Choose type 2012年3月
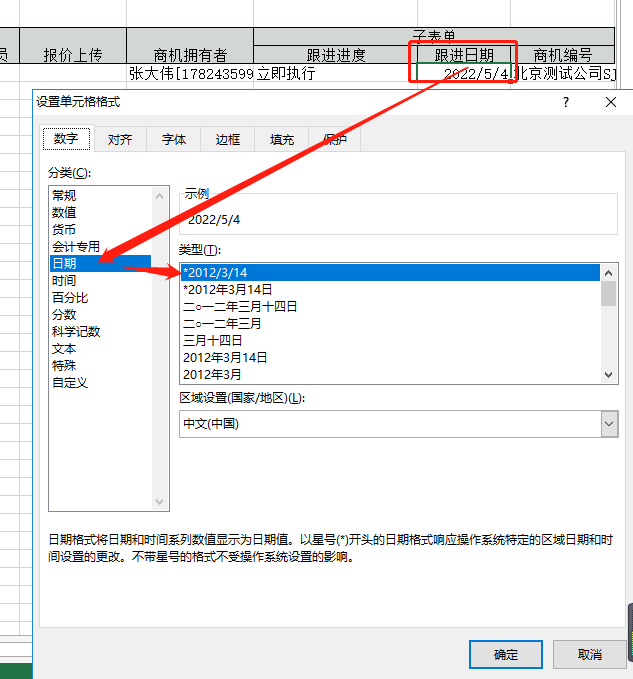Viewport: 633px width, 679px height. click(390, 375)
